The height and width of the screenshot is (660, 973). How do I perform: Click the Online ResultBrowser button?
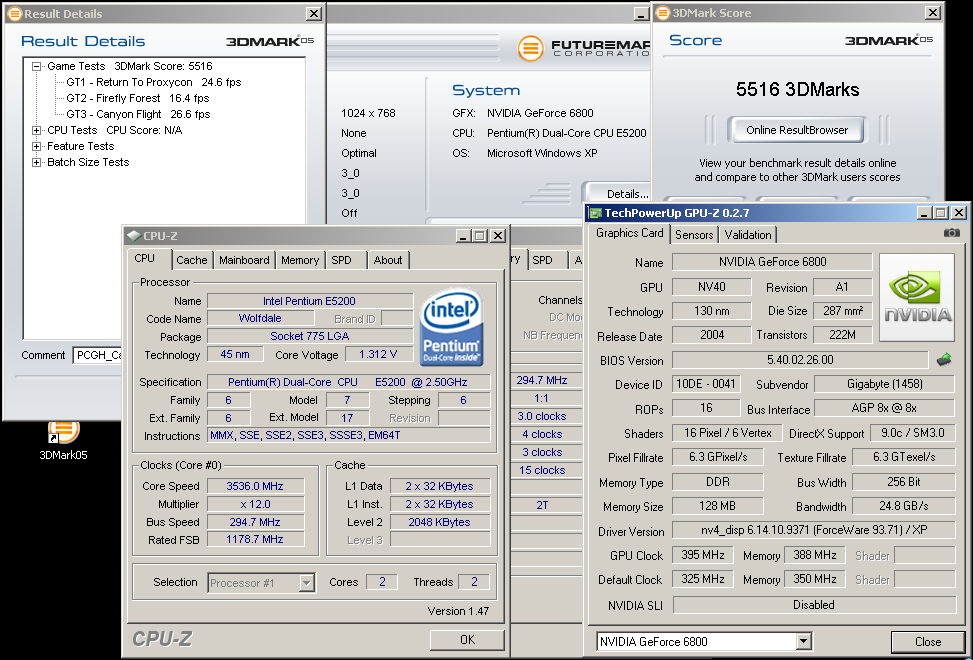[797, 130]
